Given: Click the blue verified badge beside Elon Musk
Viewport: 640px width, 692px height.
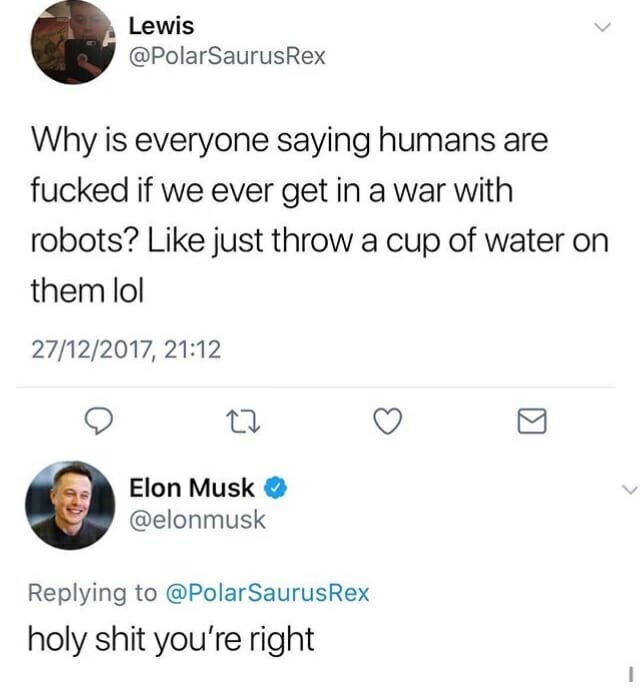Looking at the screenshot, I should [x=277, y=489].
